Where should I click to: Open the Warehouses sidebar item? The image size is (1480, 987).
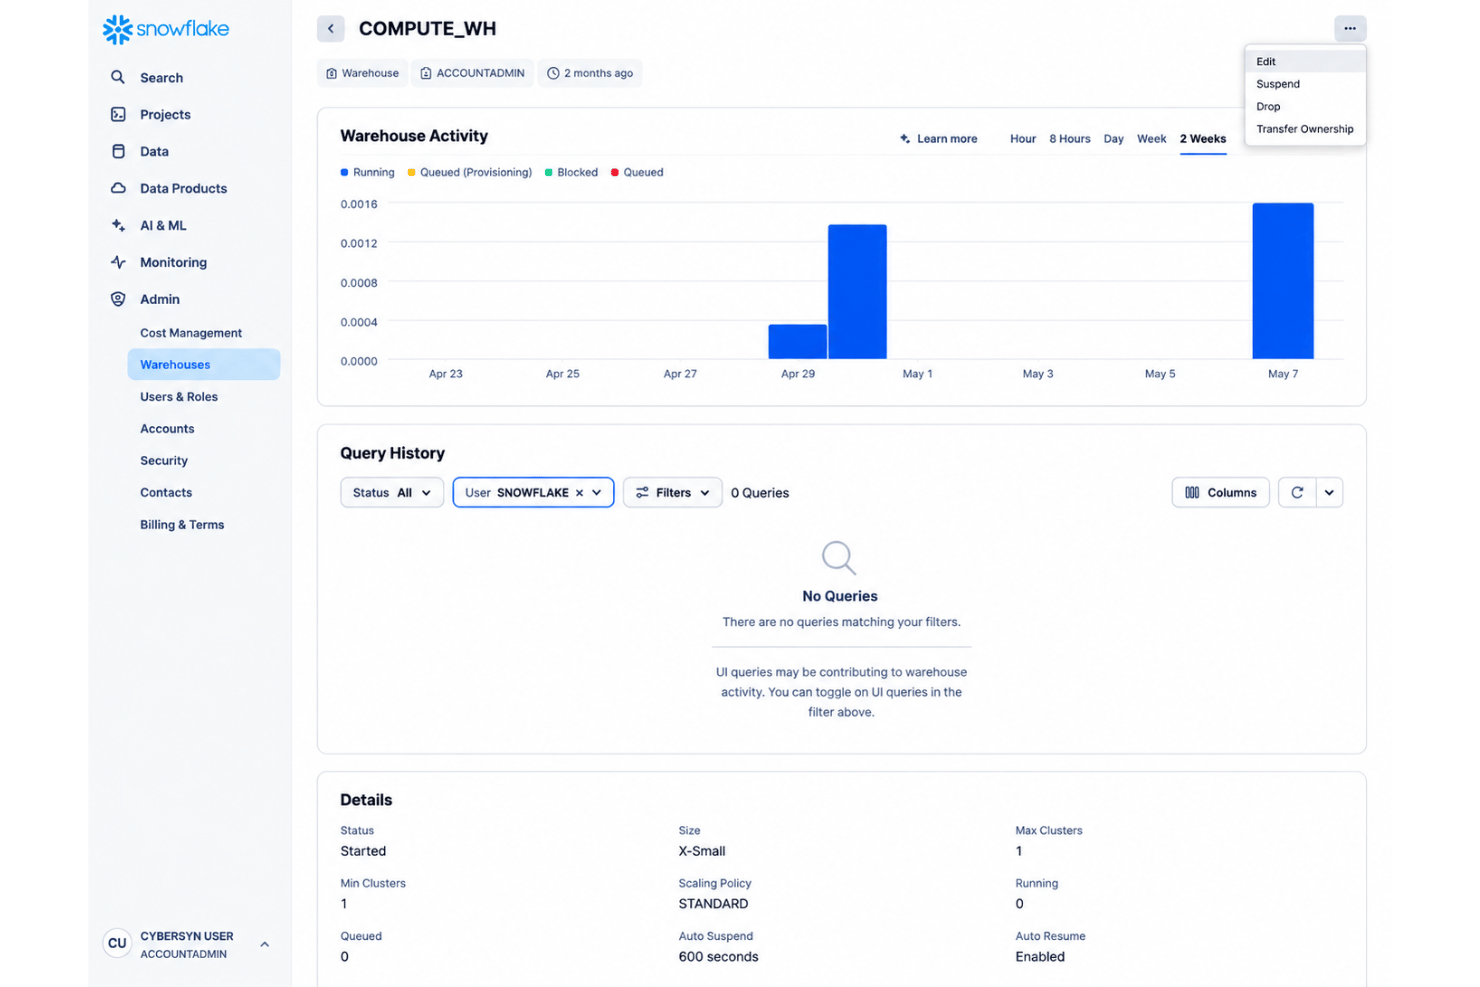[204, 364]
